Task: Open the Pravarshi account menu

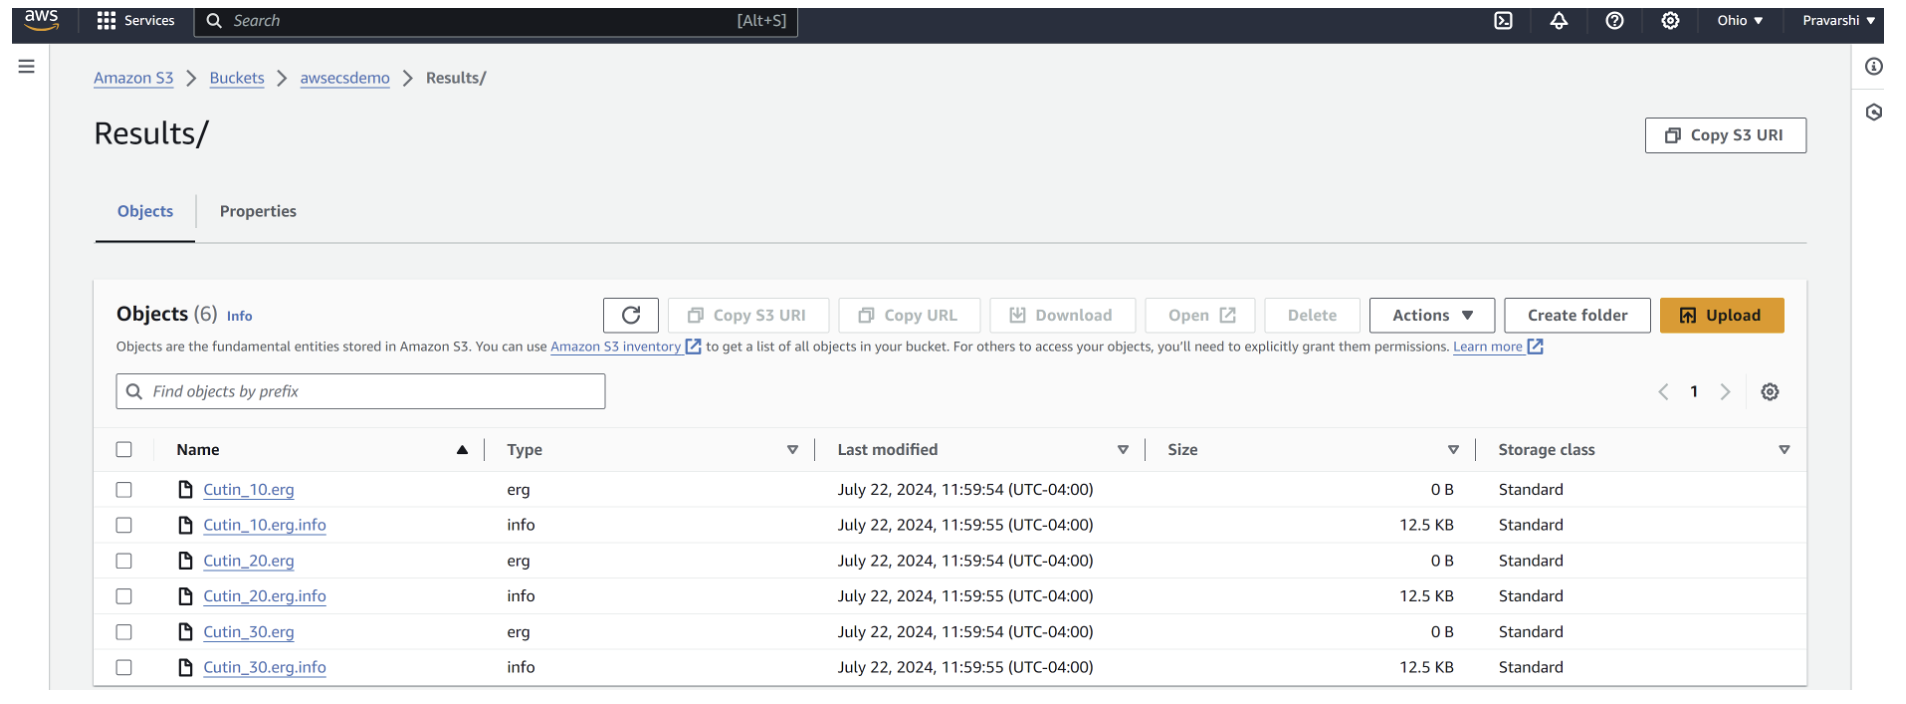Action: (1838, 20)
